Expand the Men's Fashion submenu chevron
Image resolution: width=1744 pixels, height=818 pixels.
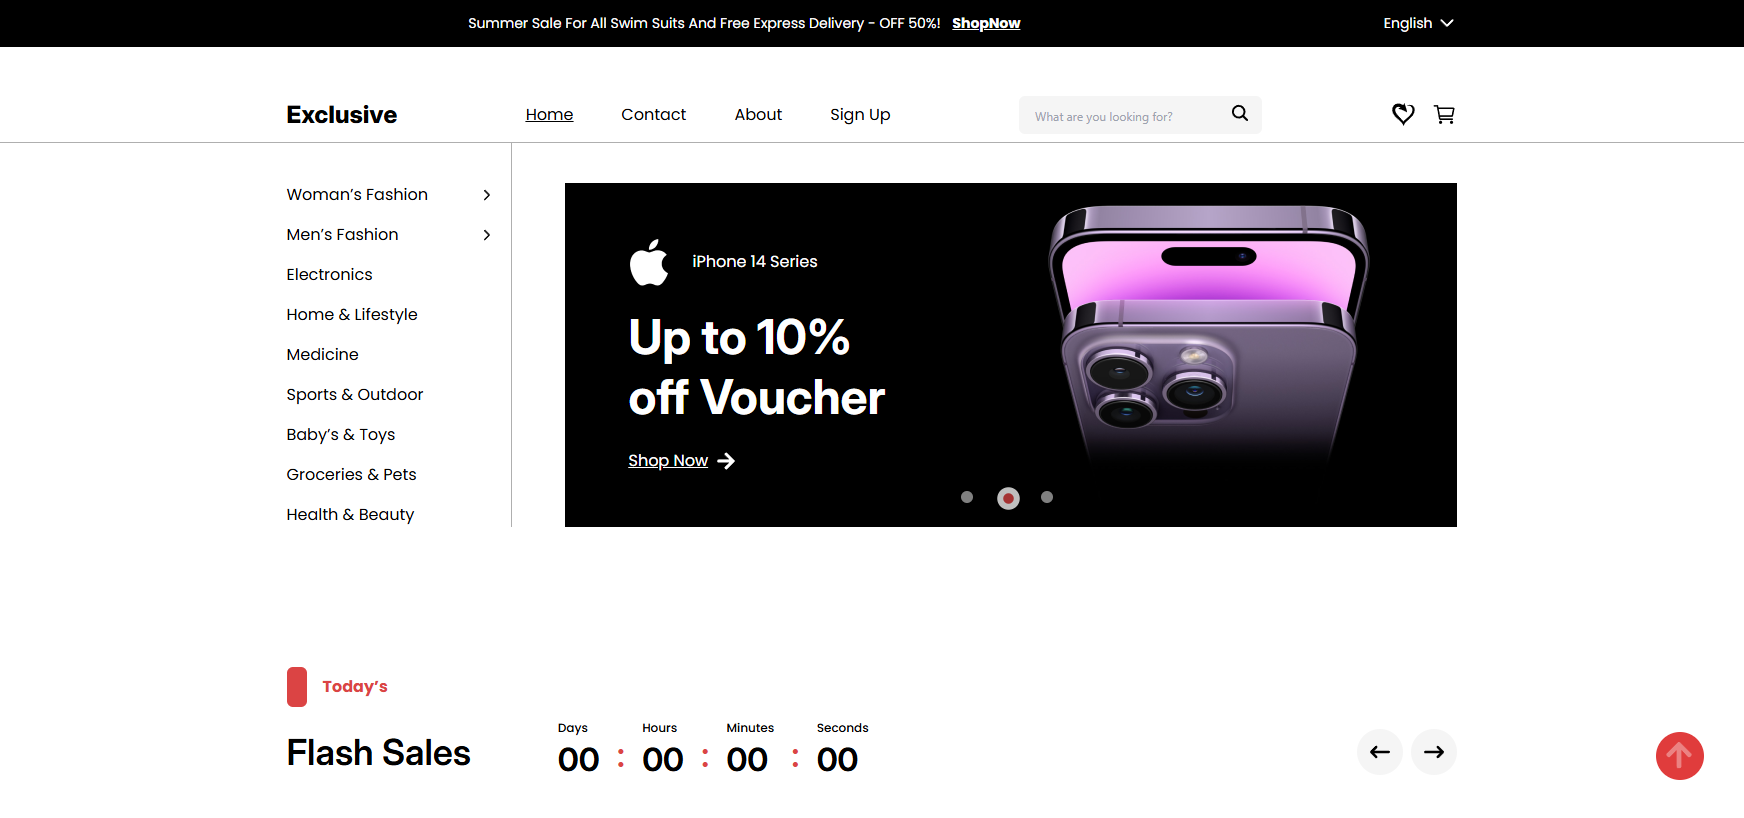pyautogui.click(x=487, y=235)
